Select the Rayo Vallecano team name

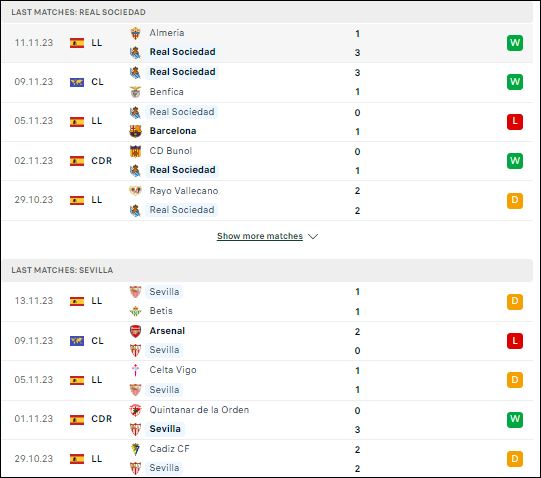pos(184,191)
